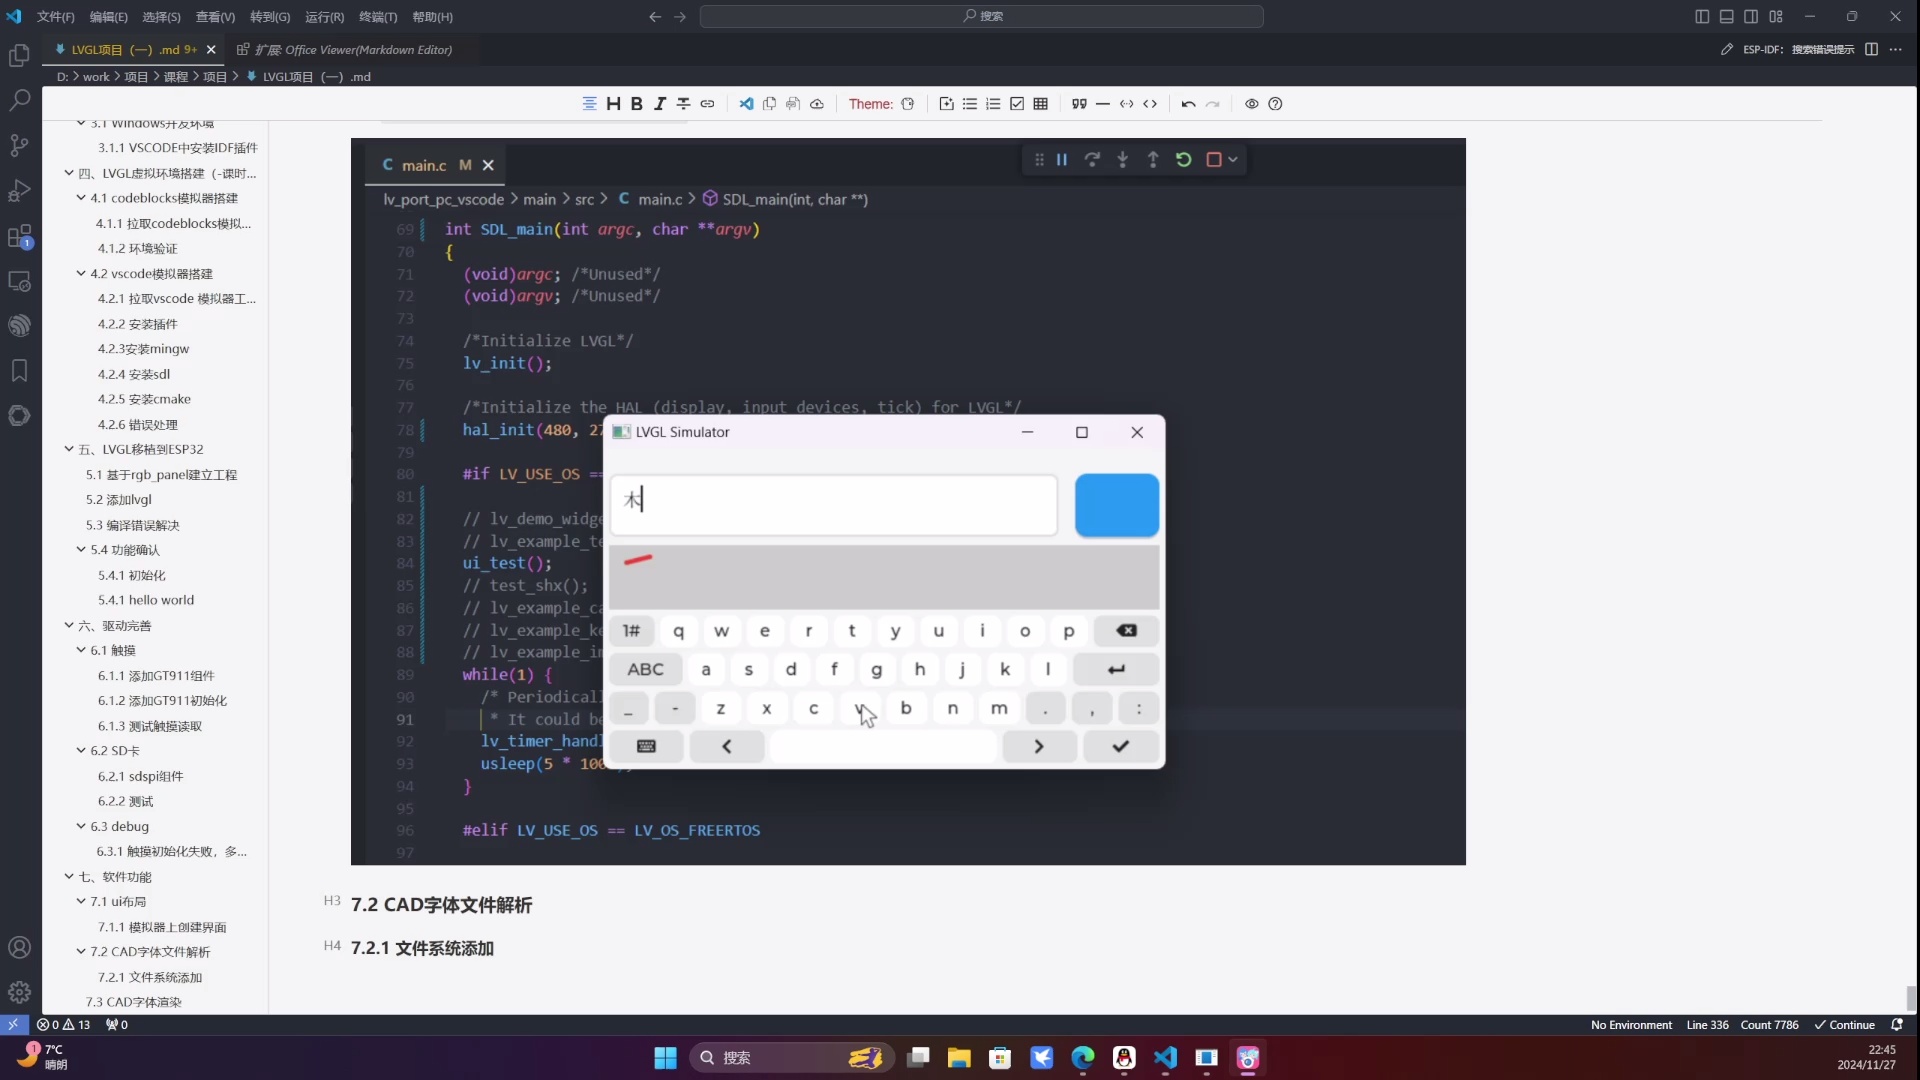Step over in the debug toolbar
The image size is (1920, 1080).
[1092, 159]
